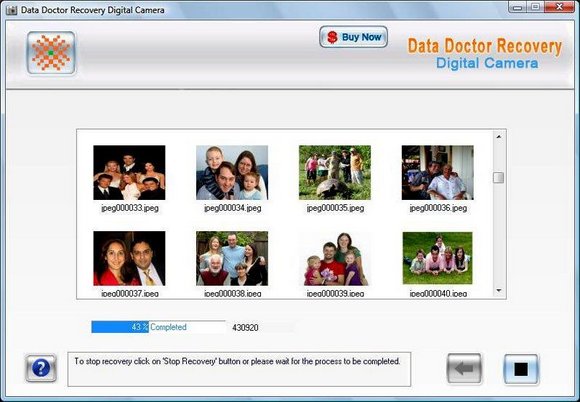
Task: Select thumbnail jpeg000038.jpeg
Action: (232, 259)
